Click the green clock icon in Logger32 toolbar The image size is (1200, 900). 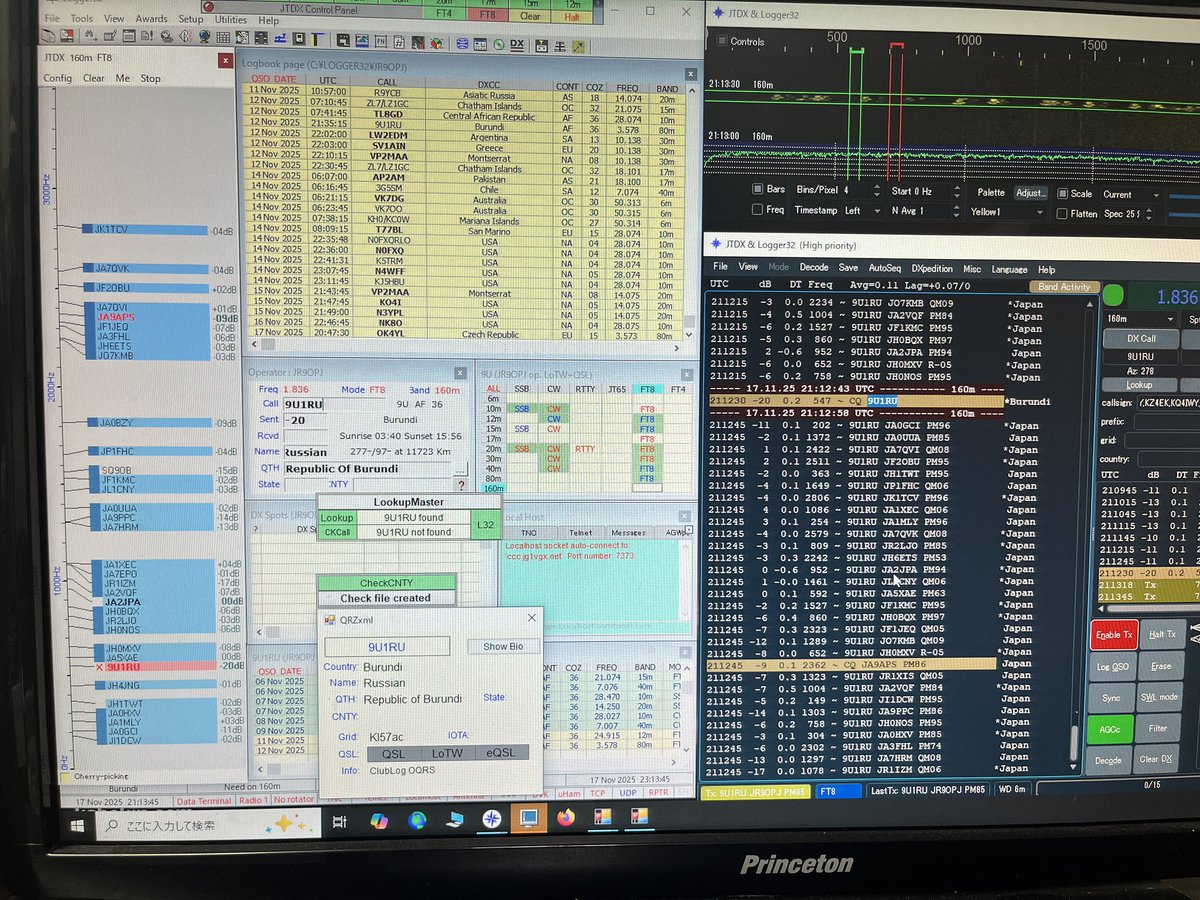tap(499, 44)
